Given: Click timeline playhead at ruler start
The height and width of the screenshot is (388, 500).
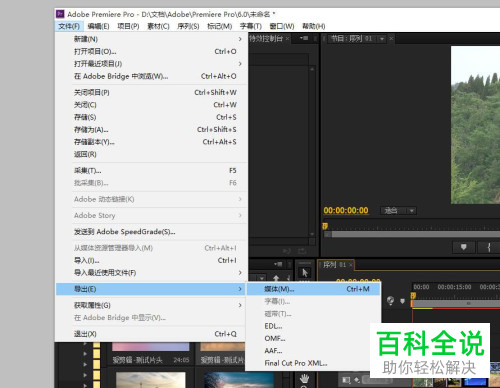Looking at the screenshot, I should click(x=413, y=295).
